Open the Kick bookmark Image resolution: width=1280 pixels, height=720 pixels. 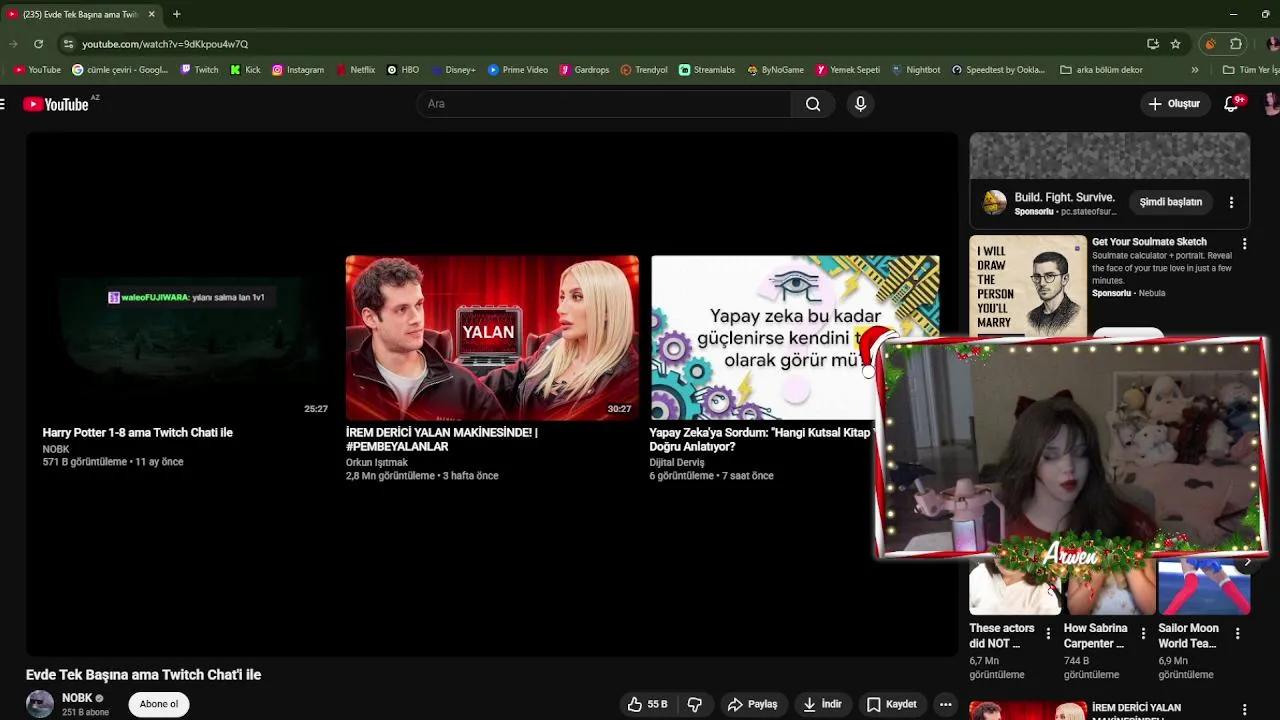point(245,70)
